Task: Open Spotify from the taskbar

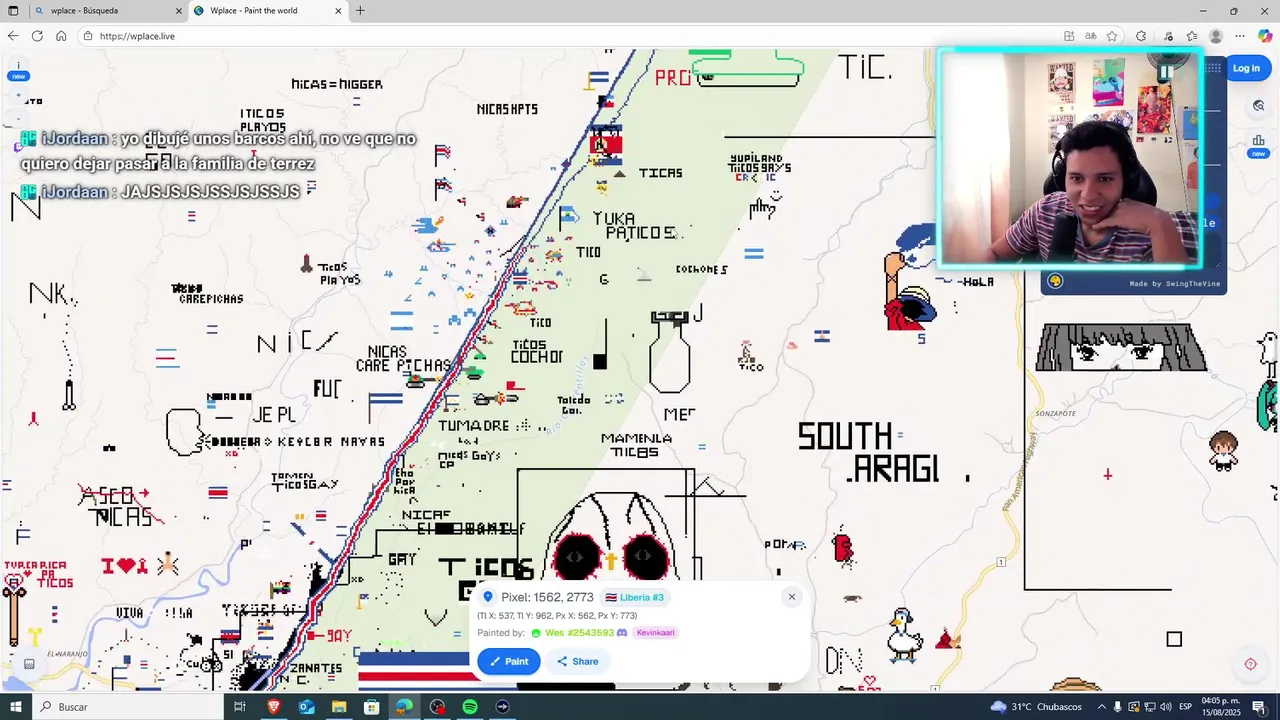Action: coord(470,707)
